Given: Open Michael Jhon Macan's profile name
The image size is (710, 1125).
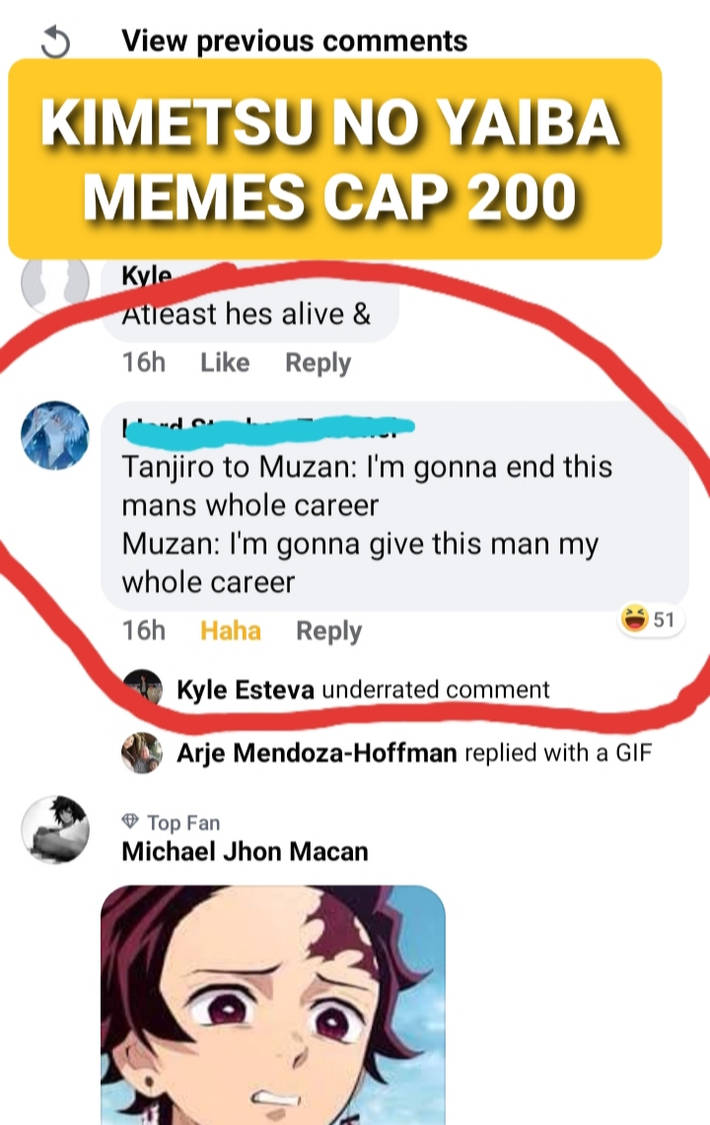Looking at the screenshot, I should 245,852.
